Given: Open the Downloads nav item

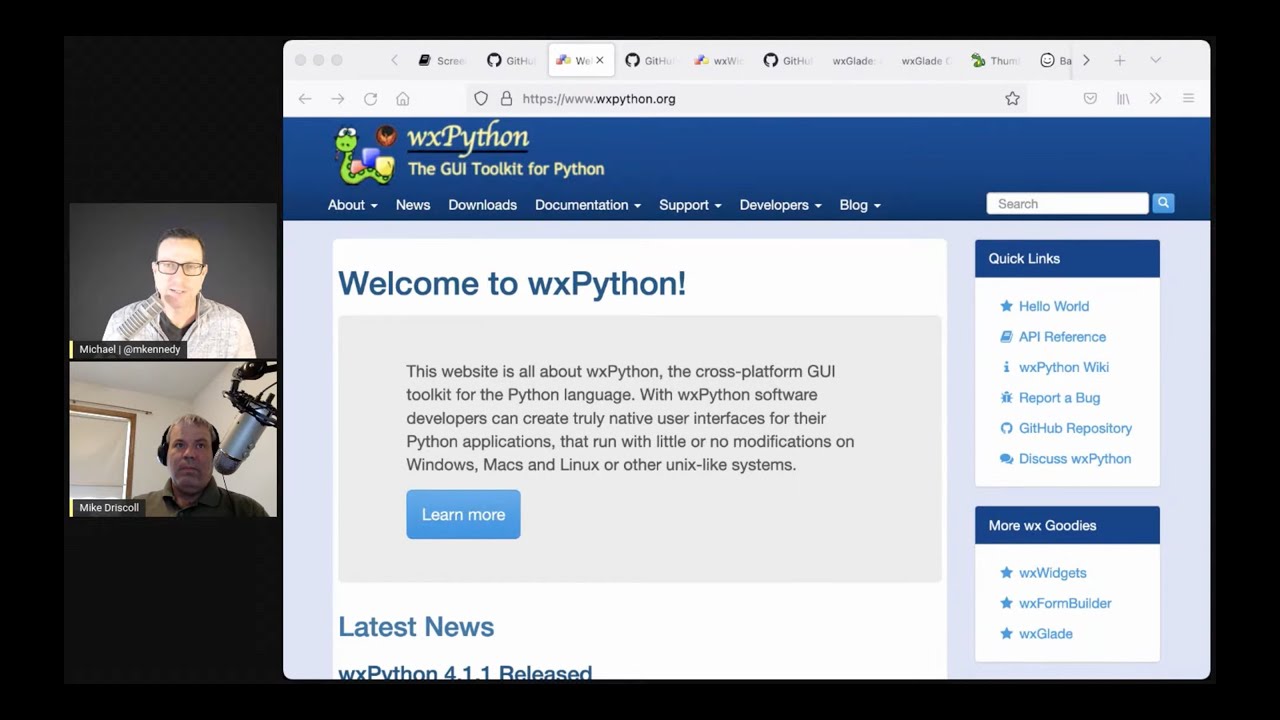Looking at the screenshot, I should (482, 205).
